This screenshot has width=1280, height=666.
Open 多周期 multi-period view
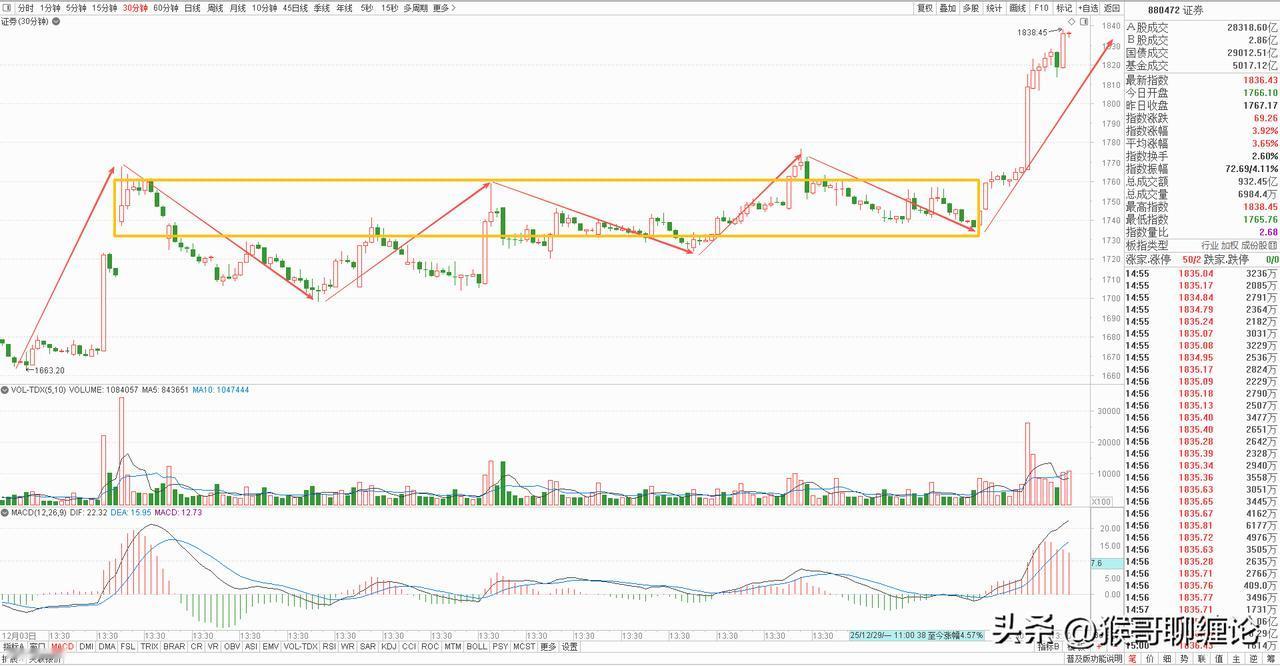click(x=416, y=8)
